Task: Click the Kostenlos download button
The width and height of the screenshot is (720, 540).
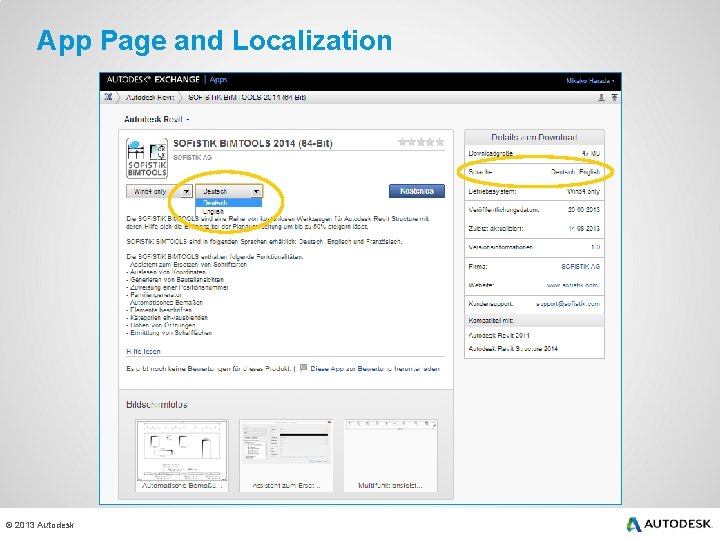Action: (416, 191)
